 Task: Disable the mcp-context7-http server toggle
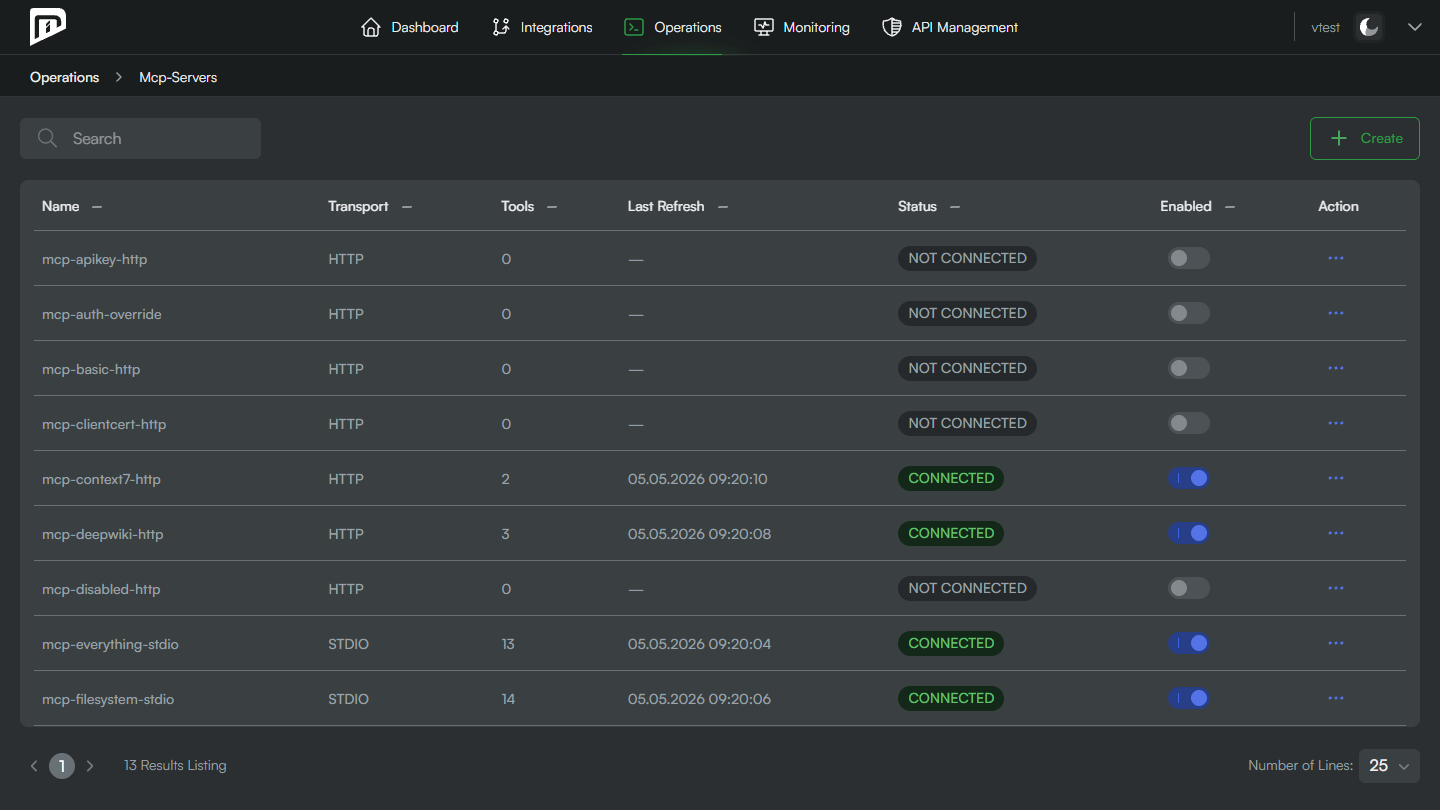point(1189,478)
